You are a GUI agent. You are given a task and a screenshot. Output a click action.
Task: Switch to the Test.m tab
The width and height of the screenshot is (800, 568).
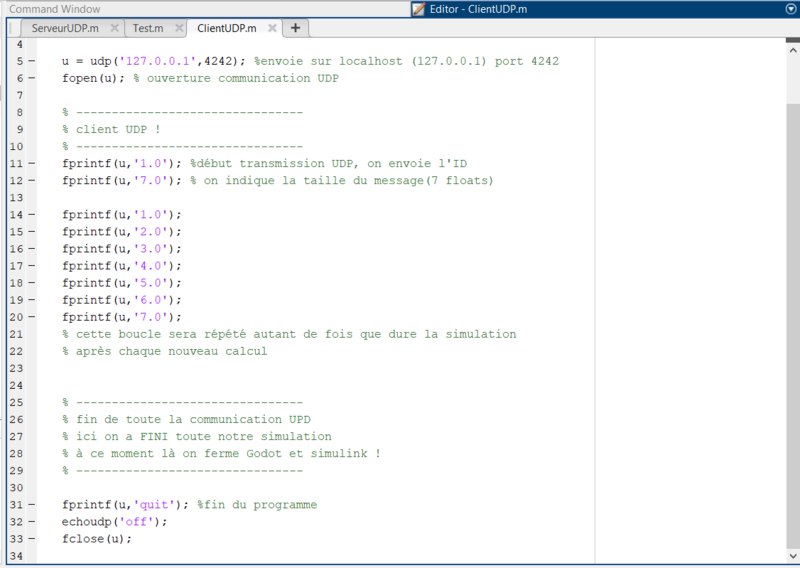[147, 29]
